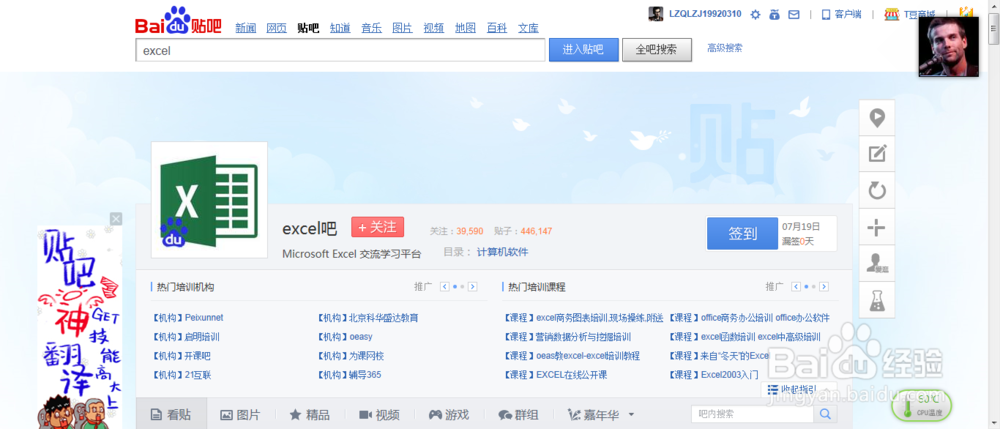Open 【机构】辅导365 link
Image resolution: width=1000 pixels, height=429 pixels.
pos(349,375)
